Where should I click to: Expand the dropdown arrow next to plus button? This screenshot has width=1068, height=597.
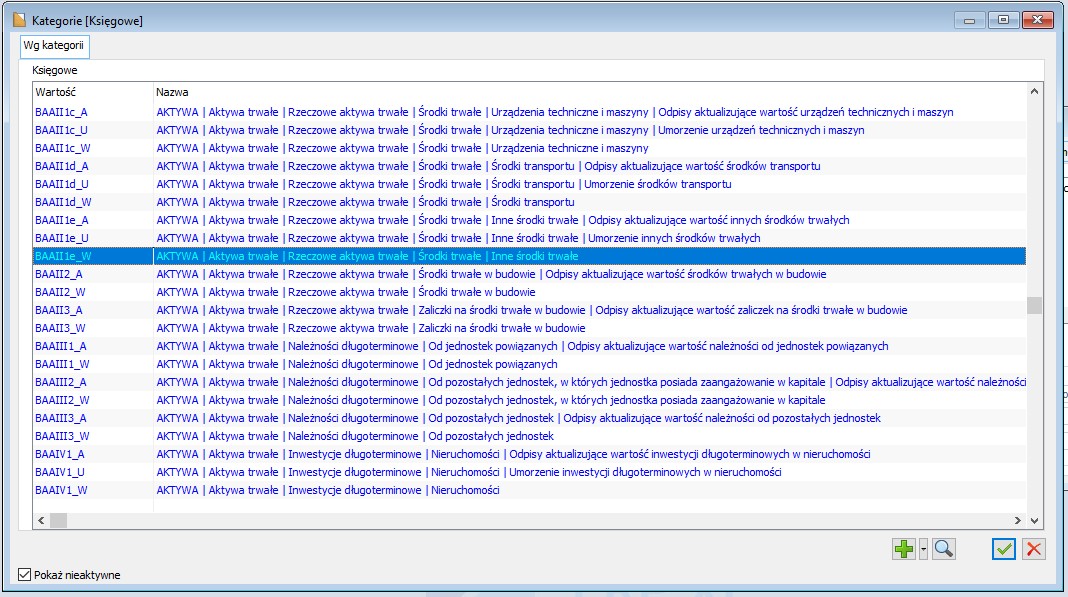923,549
